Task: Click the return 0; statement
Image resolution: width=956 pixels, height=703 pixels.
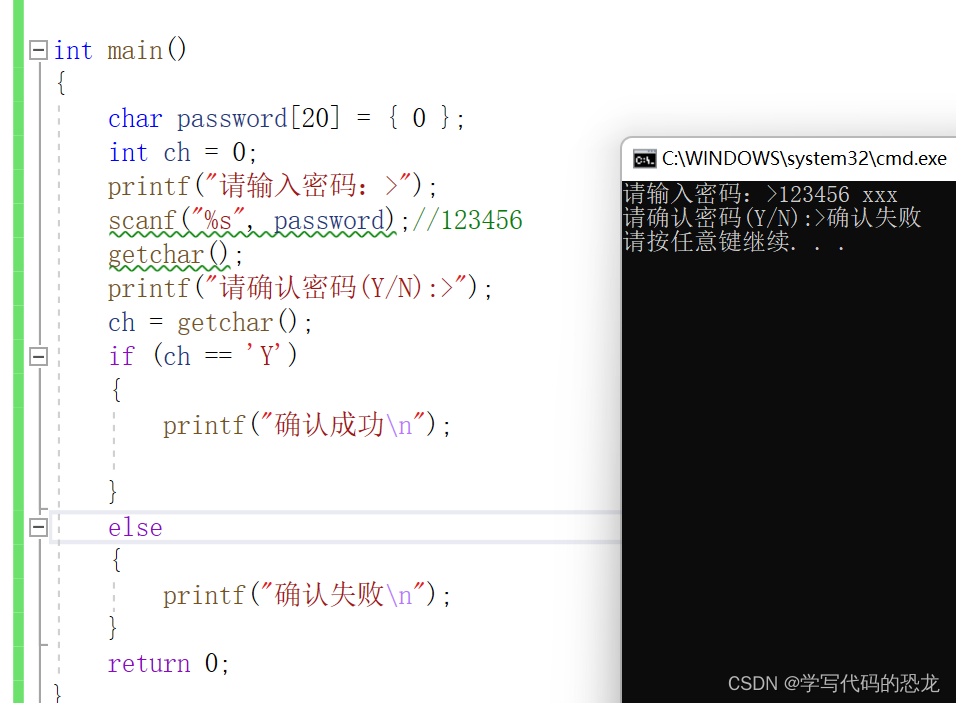Action: (x=168, y=663)
